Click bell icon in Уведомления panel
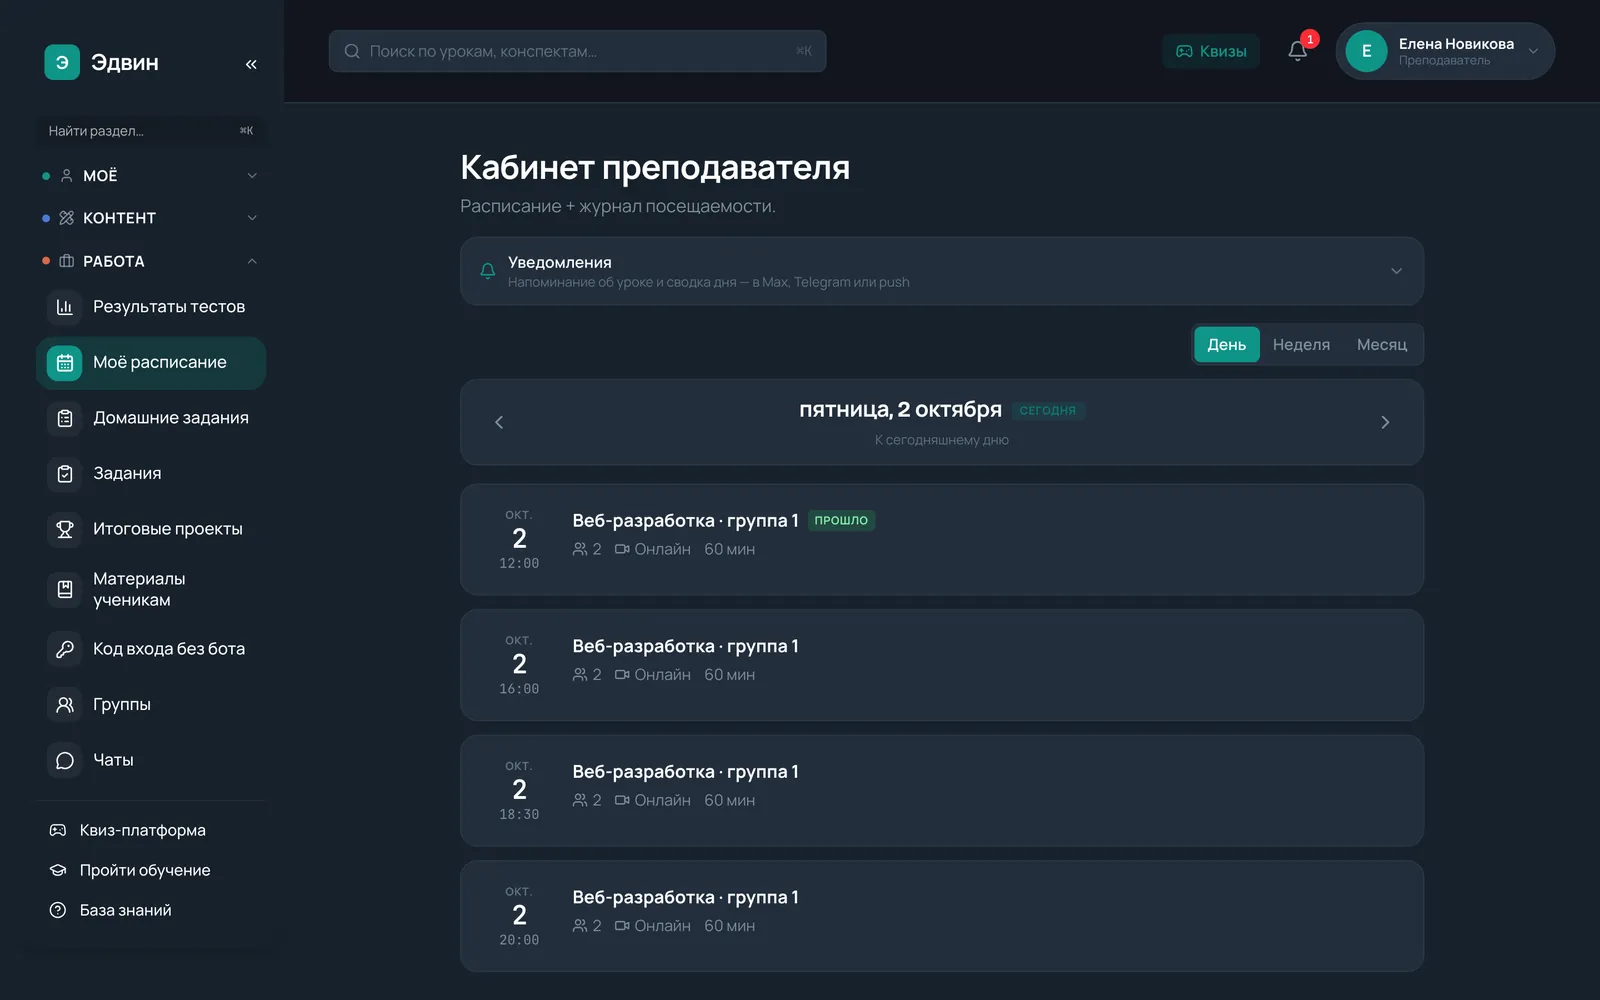This screenshot has width=1600, height=1000. click(x=488, y=271)
